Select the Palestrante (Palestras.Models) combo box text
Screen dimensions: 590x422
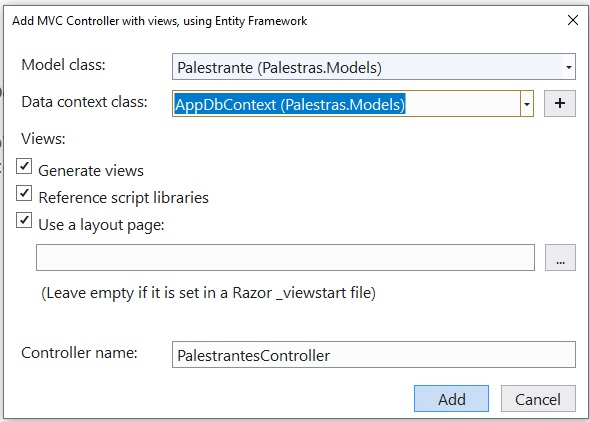[279, 68]
